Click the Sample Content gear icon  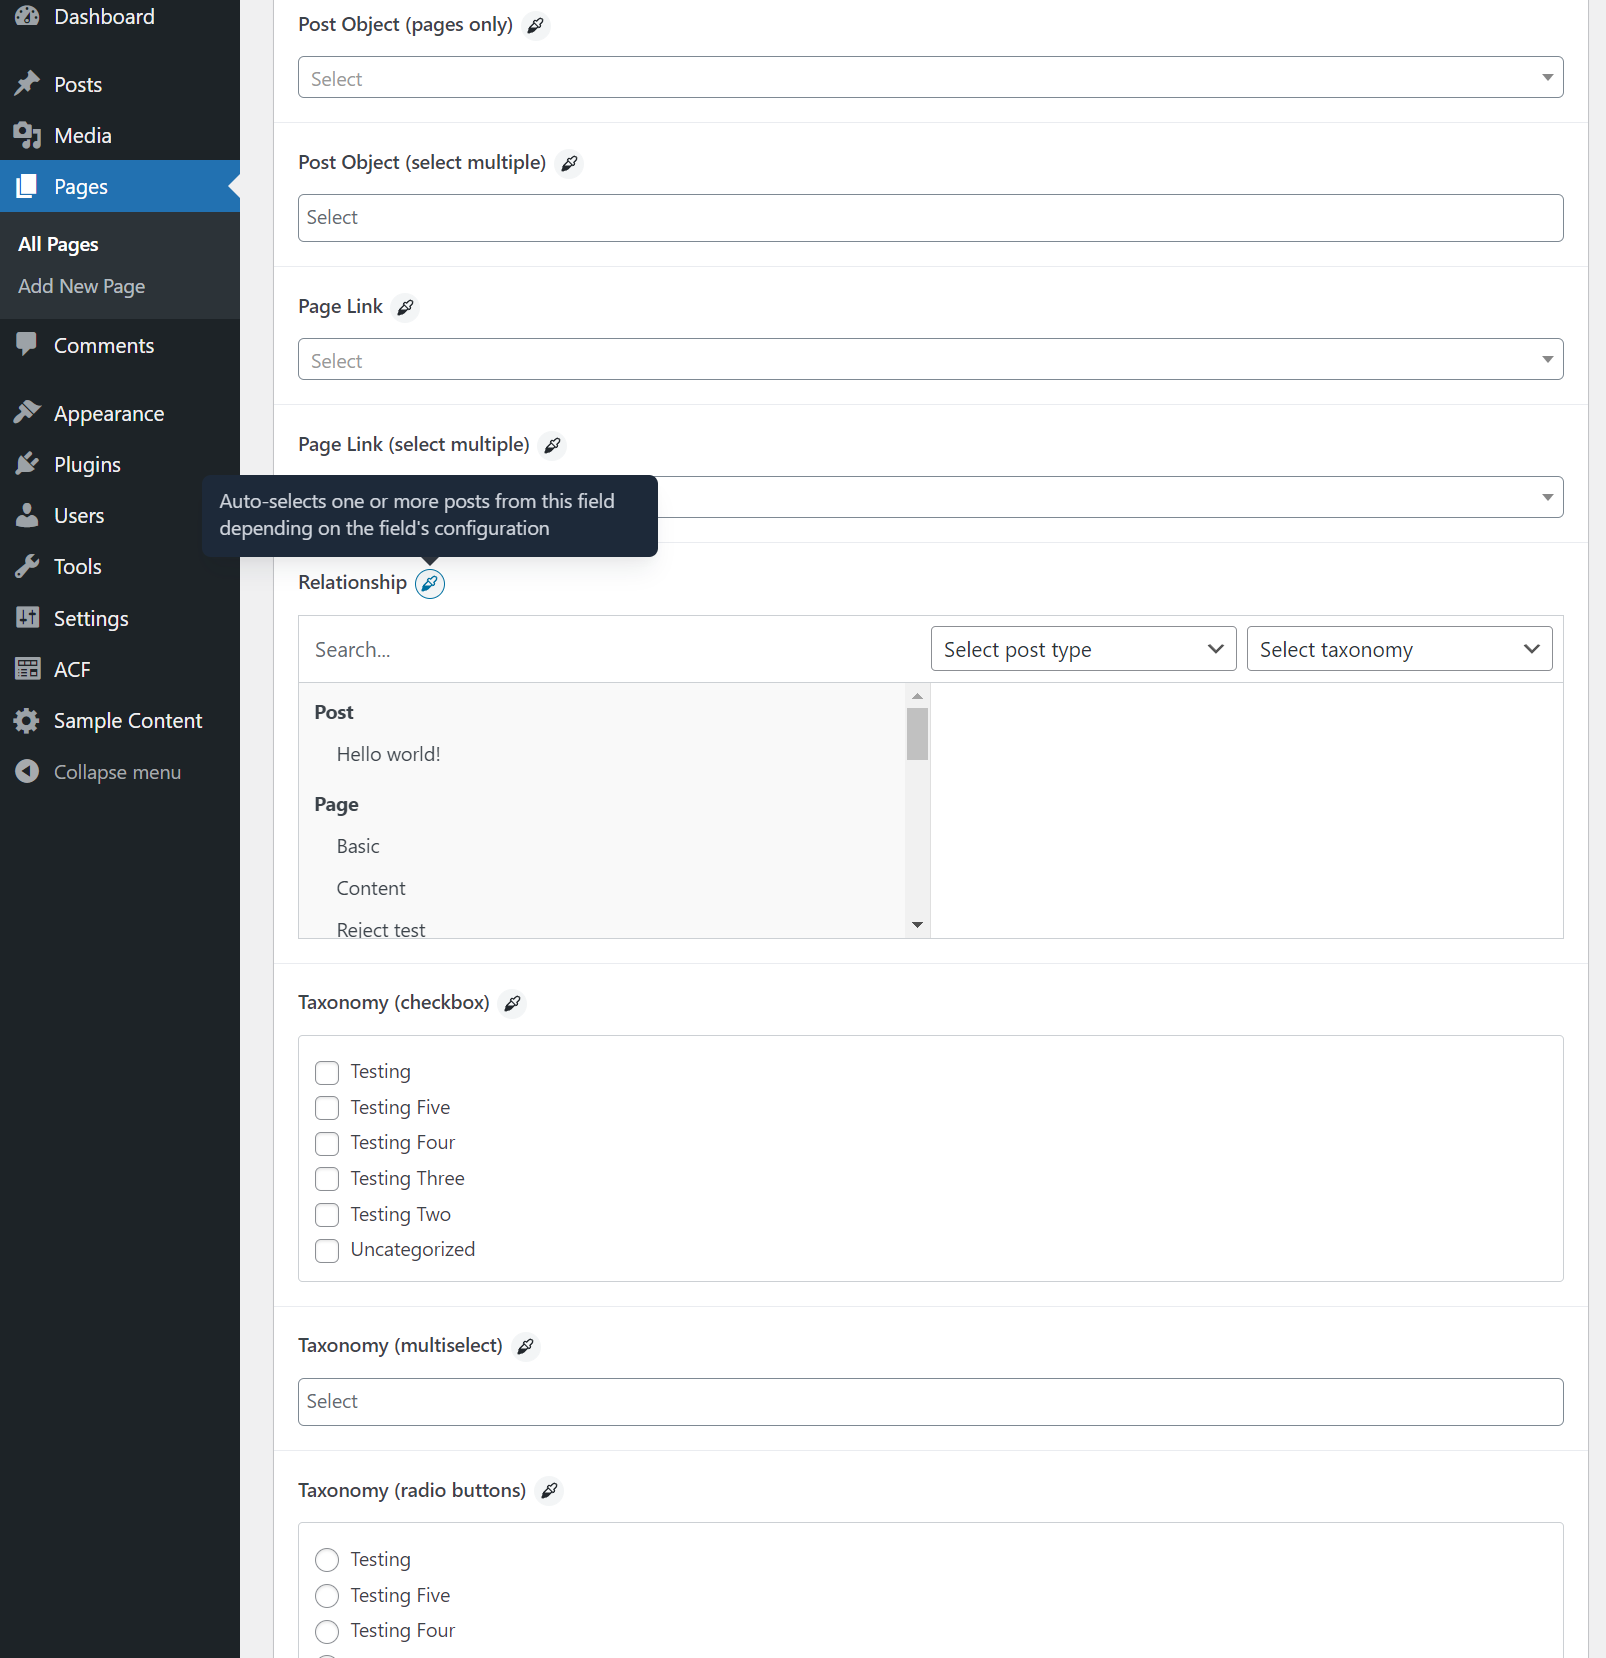[27, 720]
